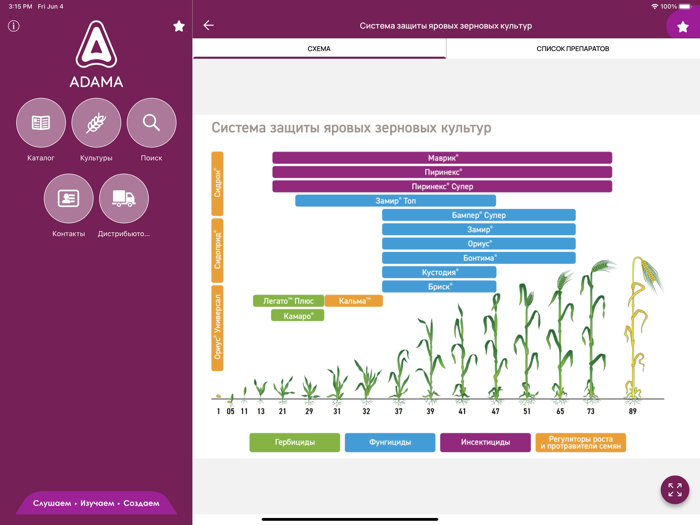This screenshot has height=525, width=700.
Task: Go back using the arrow icon
Action: 208,25
